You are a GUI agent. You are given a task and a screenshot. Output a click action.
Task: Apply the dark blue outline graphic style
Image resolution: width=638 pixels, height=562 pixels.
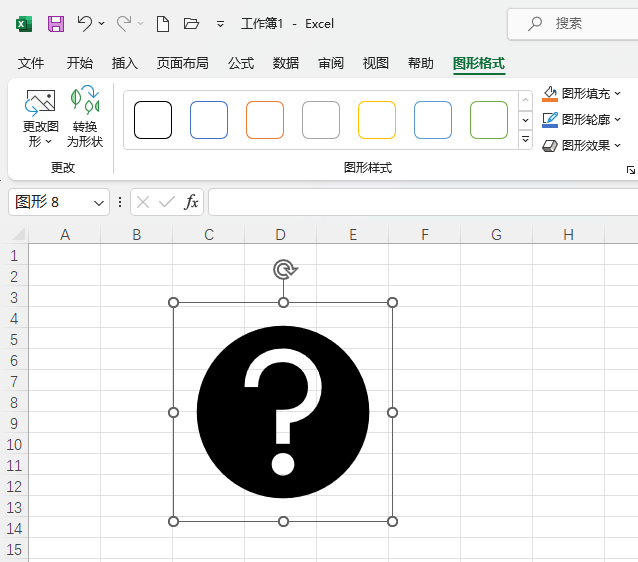coord(209,120)
